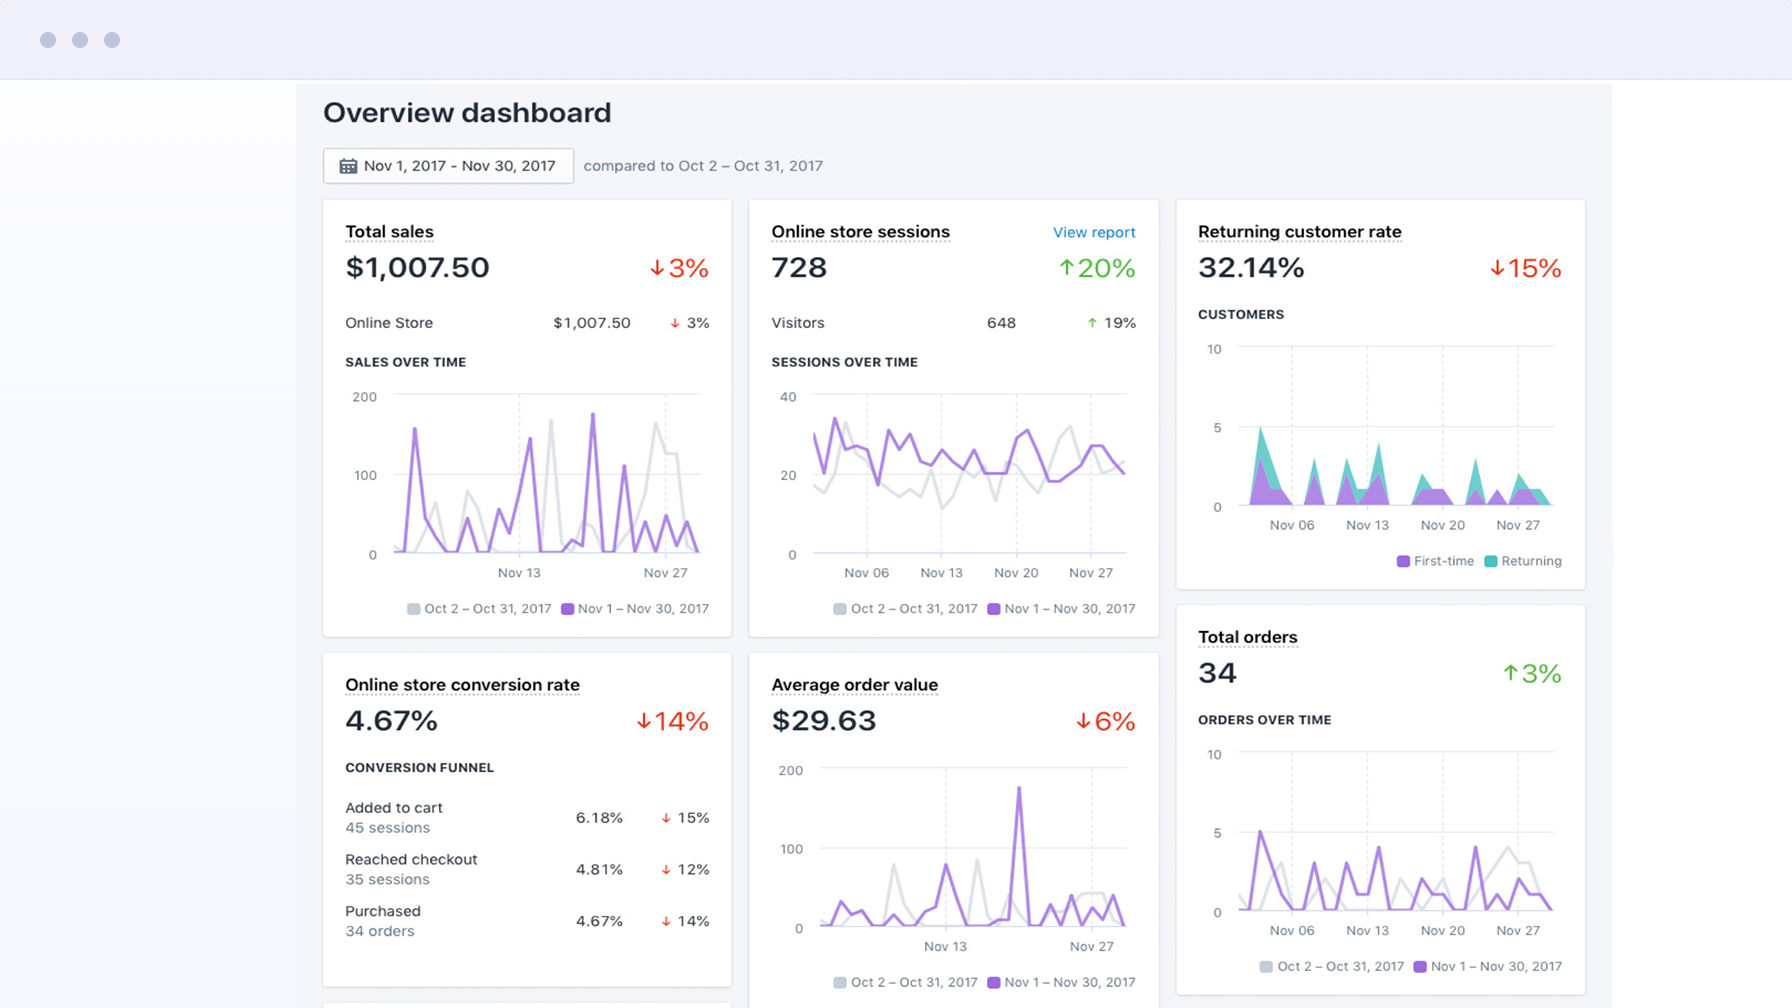Click the Visitors row label
This screenshot has width=1792, height=1008.
pyautogui.click(x=798, y=323)
